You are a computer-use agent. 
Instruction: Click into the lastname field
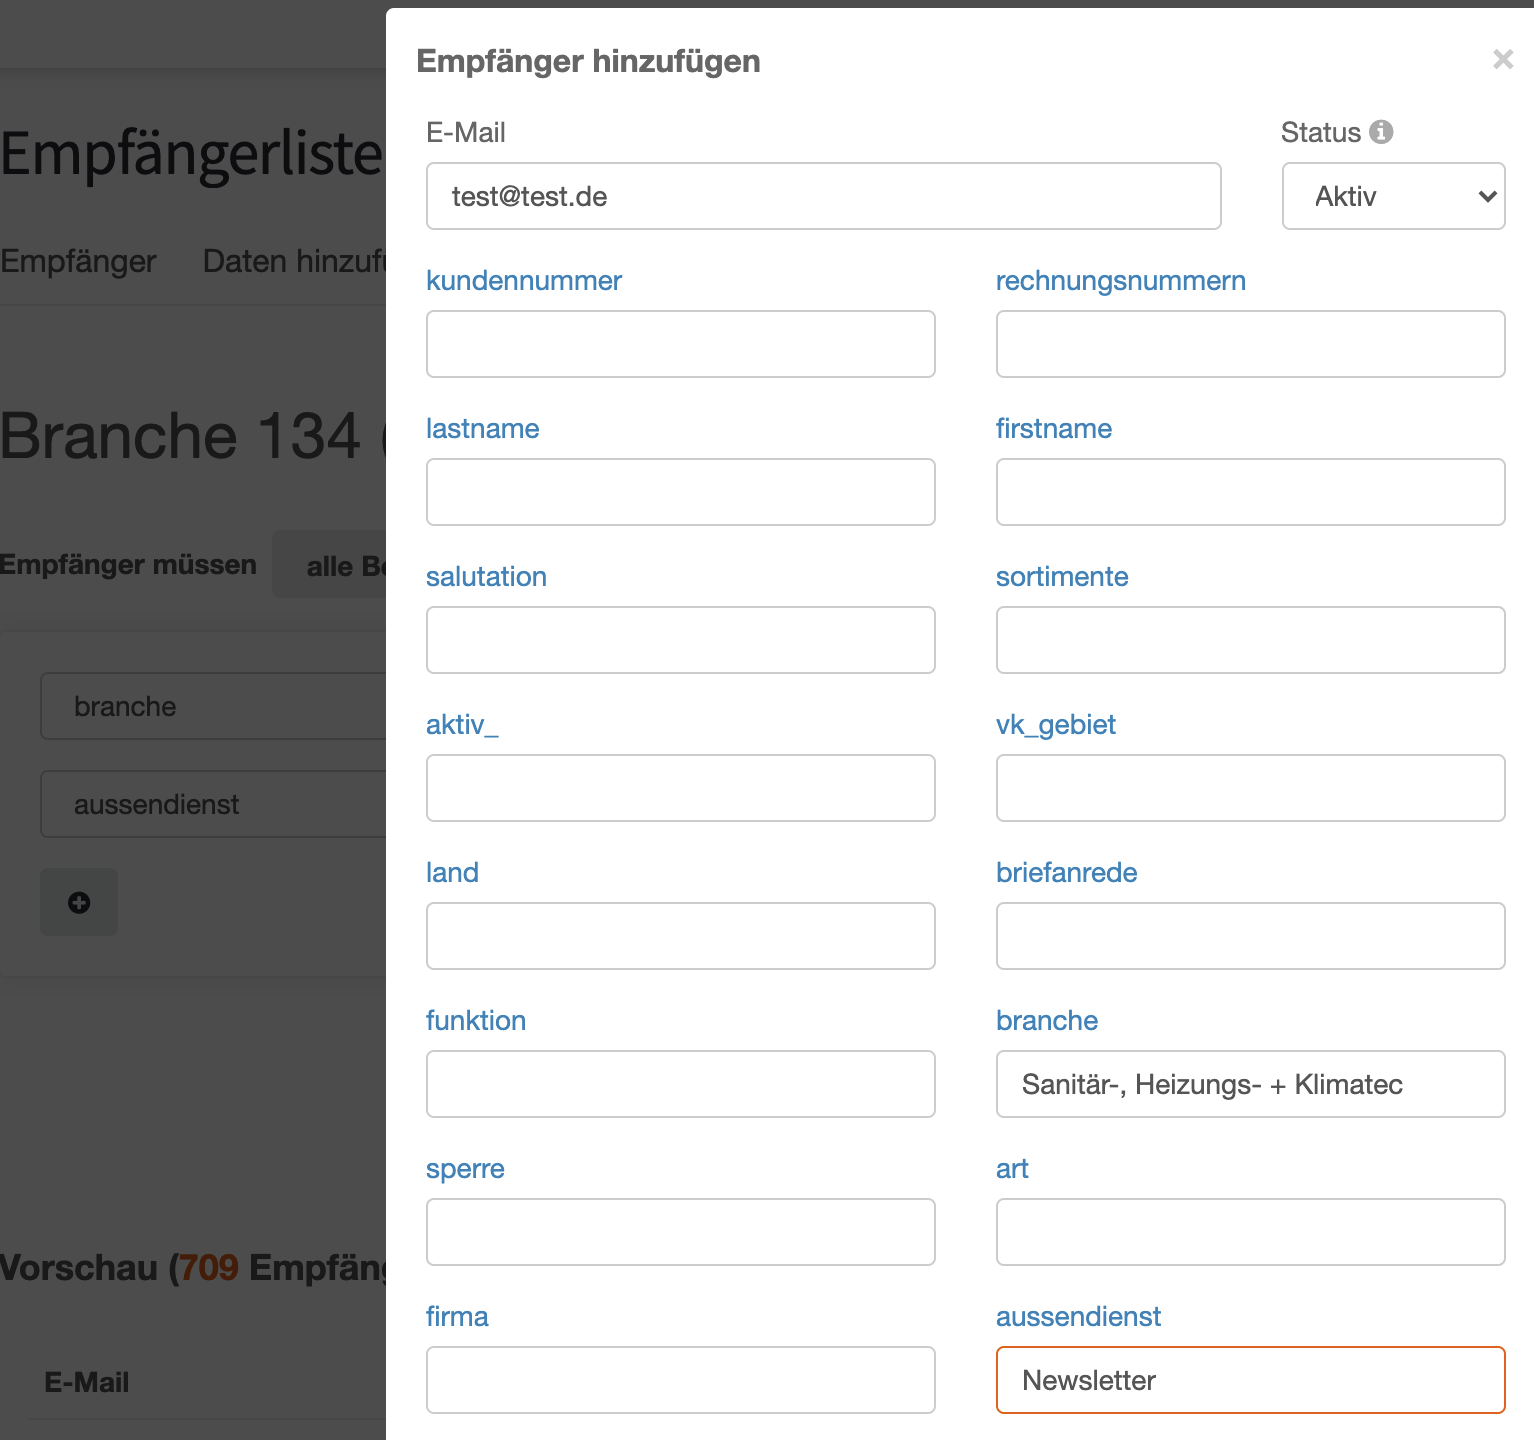tap(680, 492)
